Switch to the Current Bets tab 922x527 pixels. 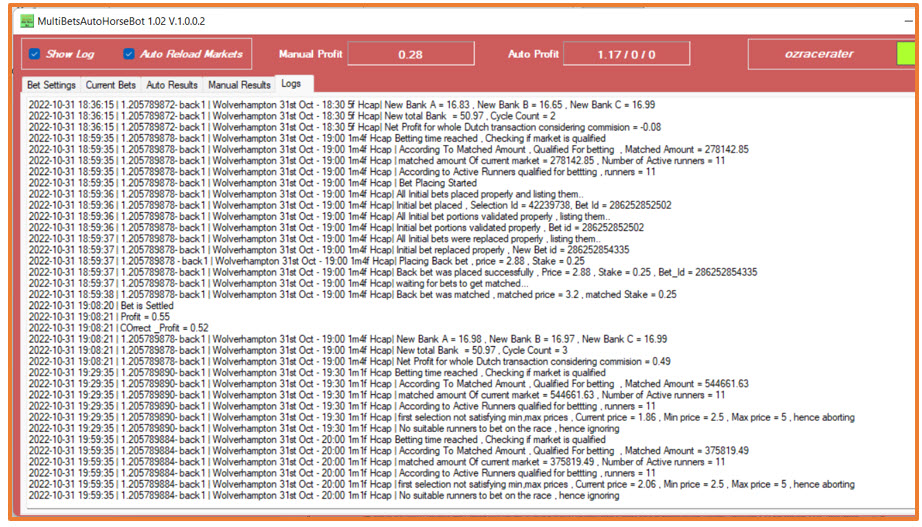point(111,85)
